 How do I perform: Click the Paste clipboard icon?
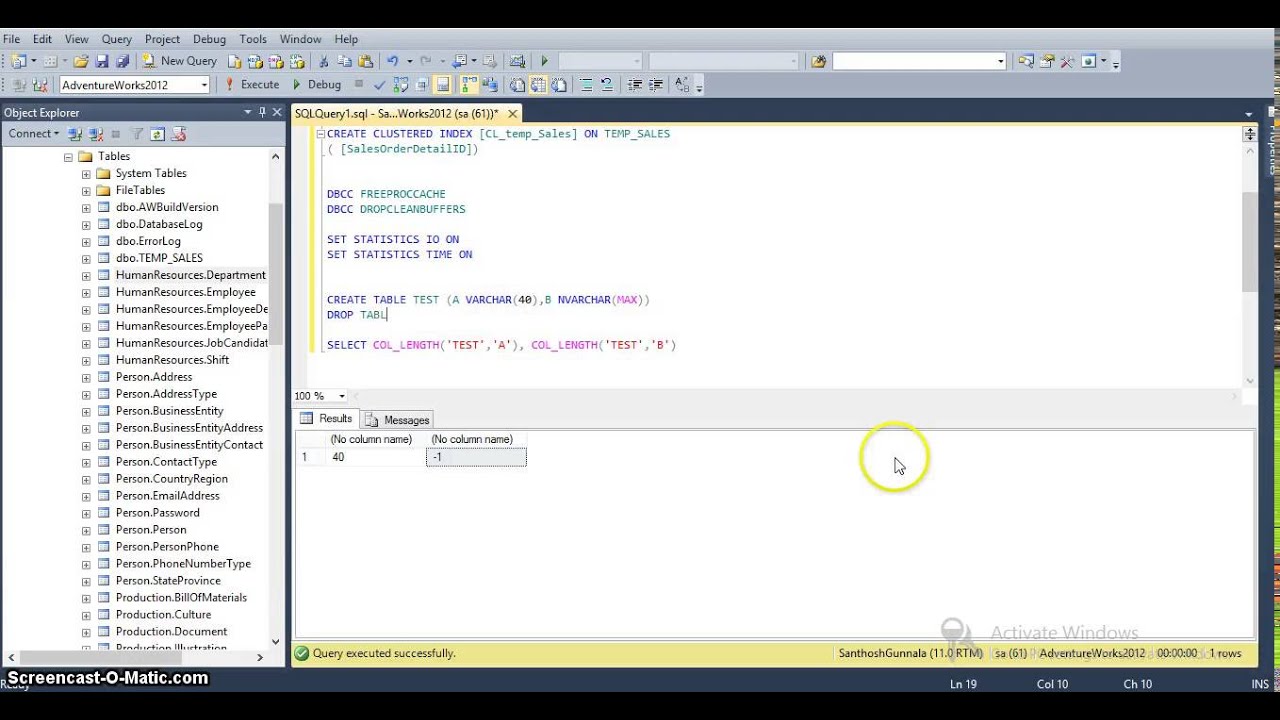coord(366,61)
